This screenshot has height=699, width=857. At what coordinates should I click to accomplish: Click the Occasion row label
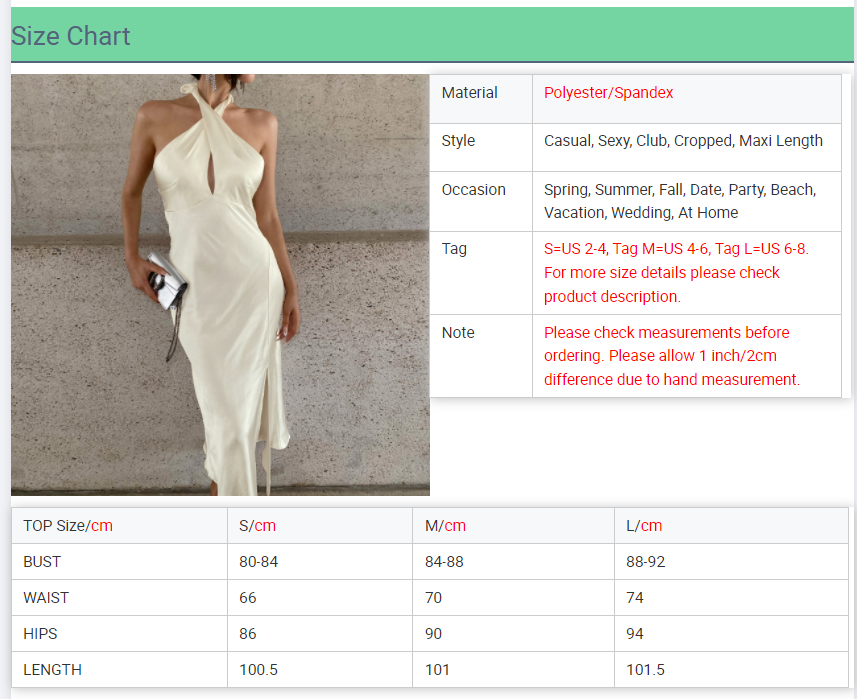[x=473, y=190]
